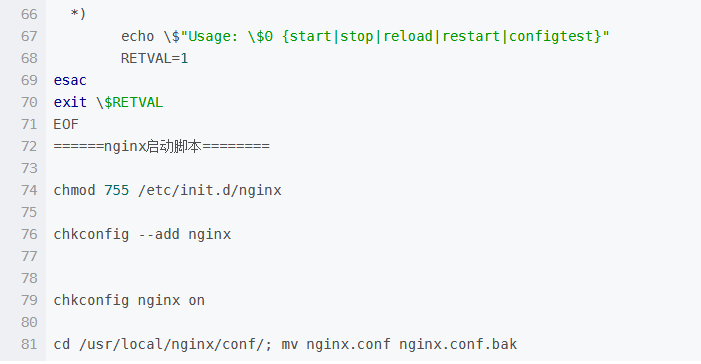Click chkconfig nginx on line
The width and height of the screenshot is (701, 364).
click(129, 301)
